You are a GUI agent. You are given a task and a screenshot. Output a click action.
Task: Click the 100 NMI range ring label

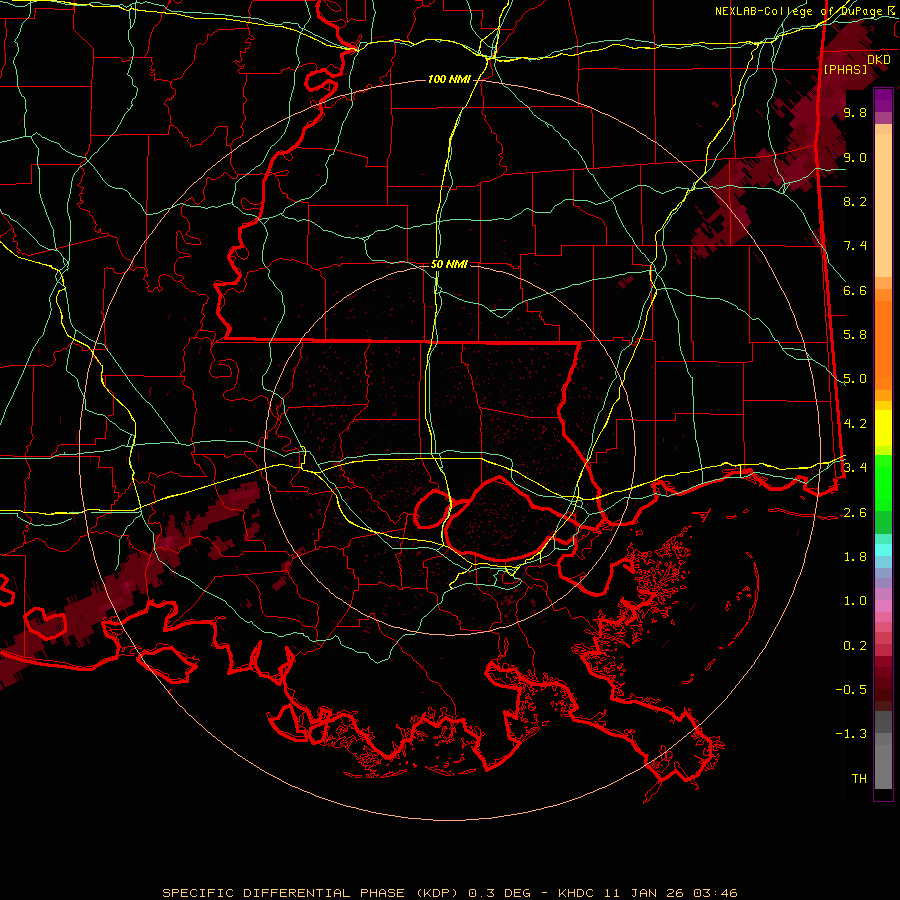coord(449,79)
